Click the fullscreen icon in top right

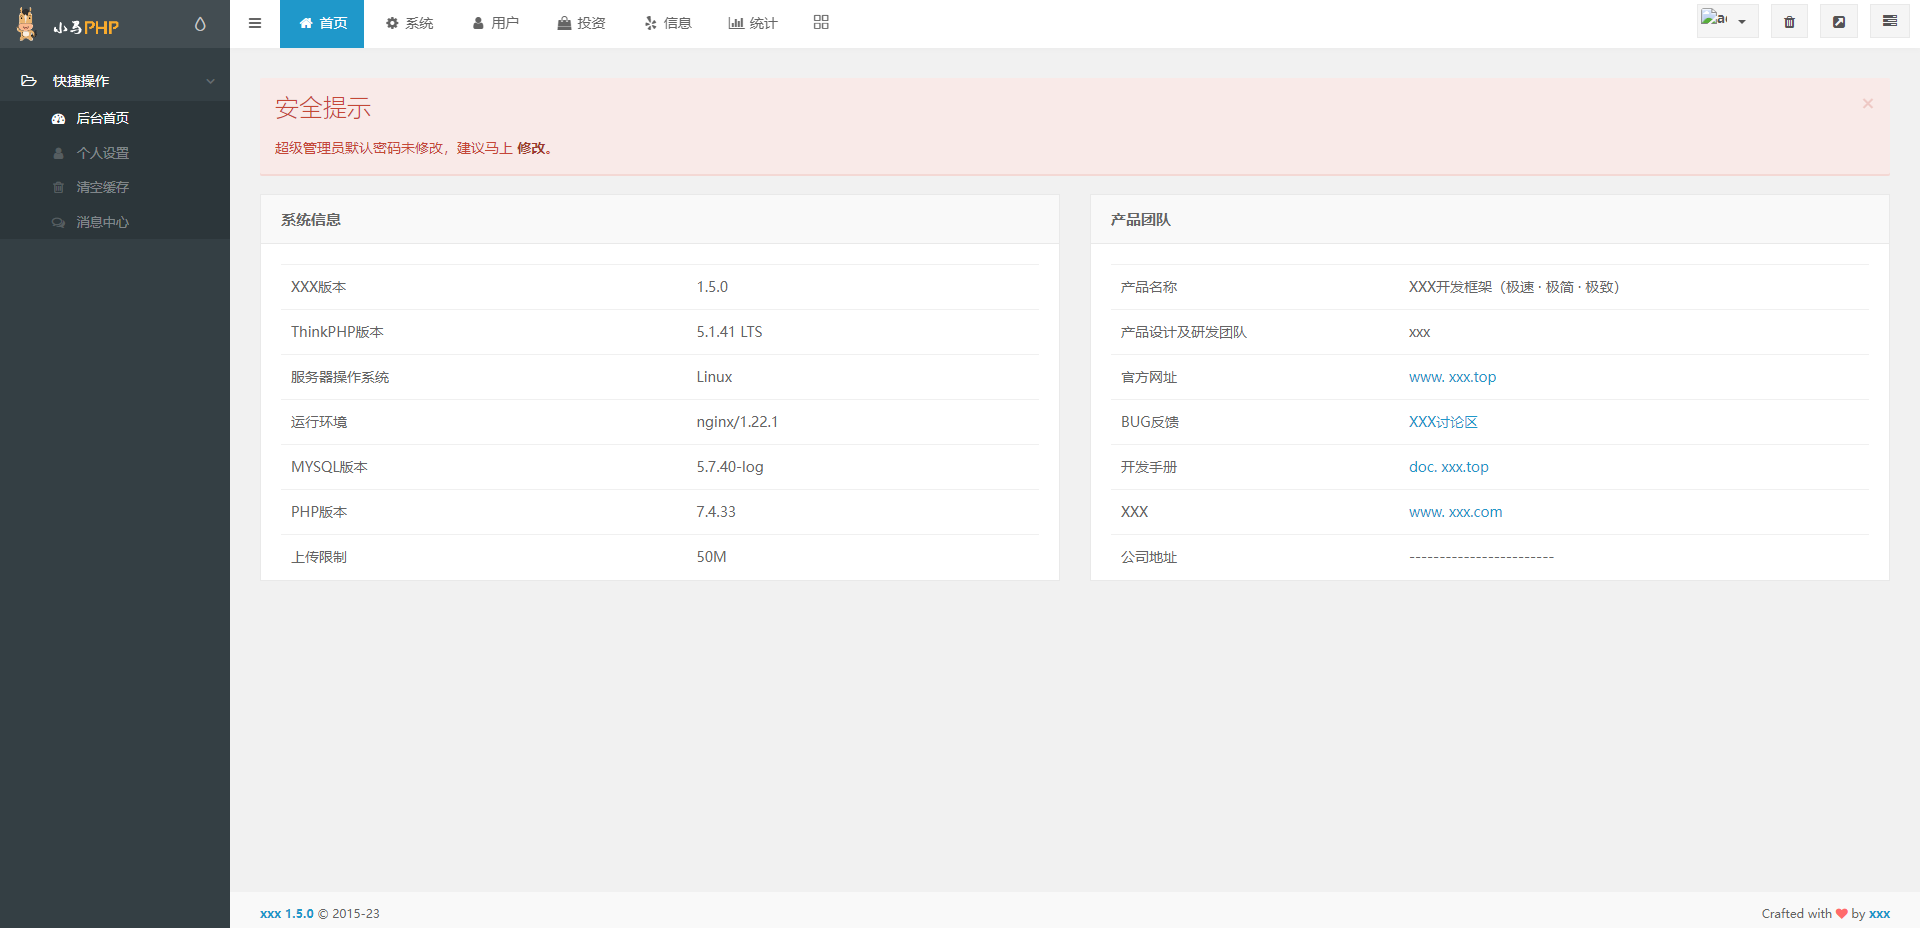click(1838, 22)
